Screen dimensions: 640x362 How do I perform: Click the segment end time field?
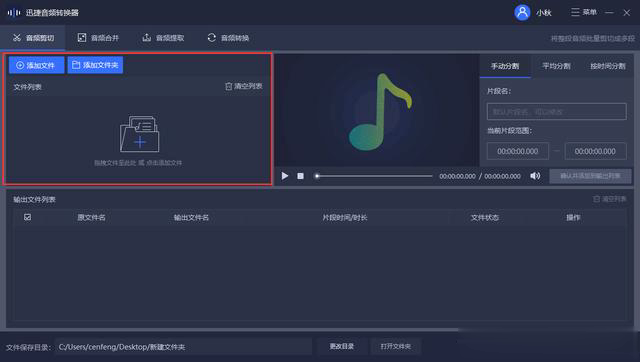(595, 151)
